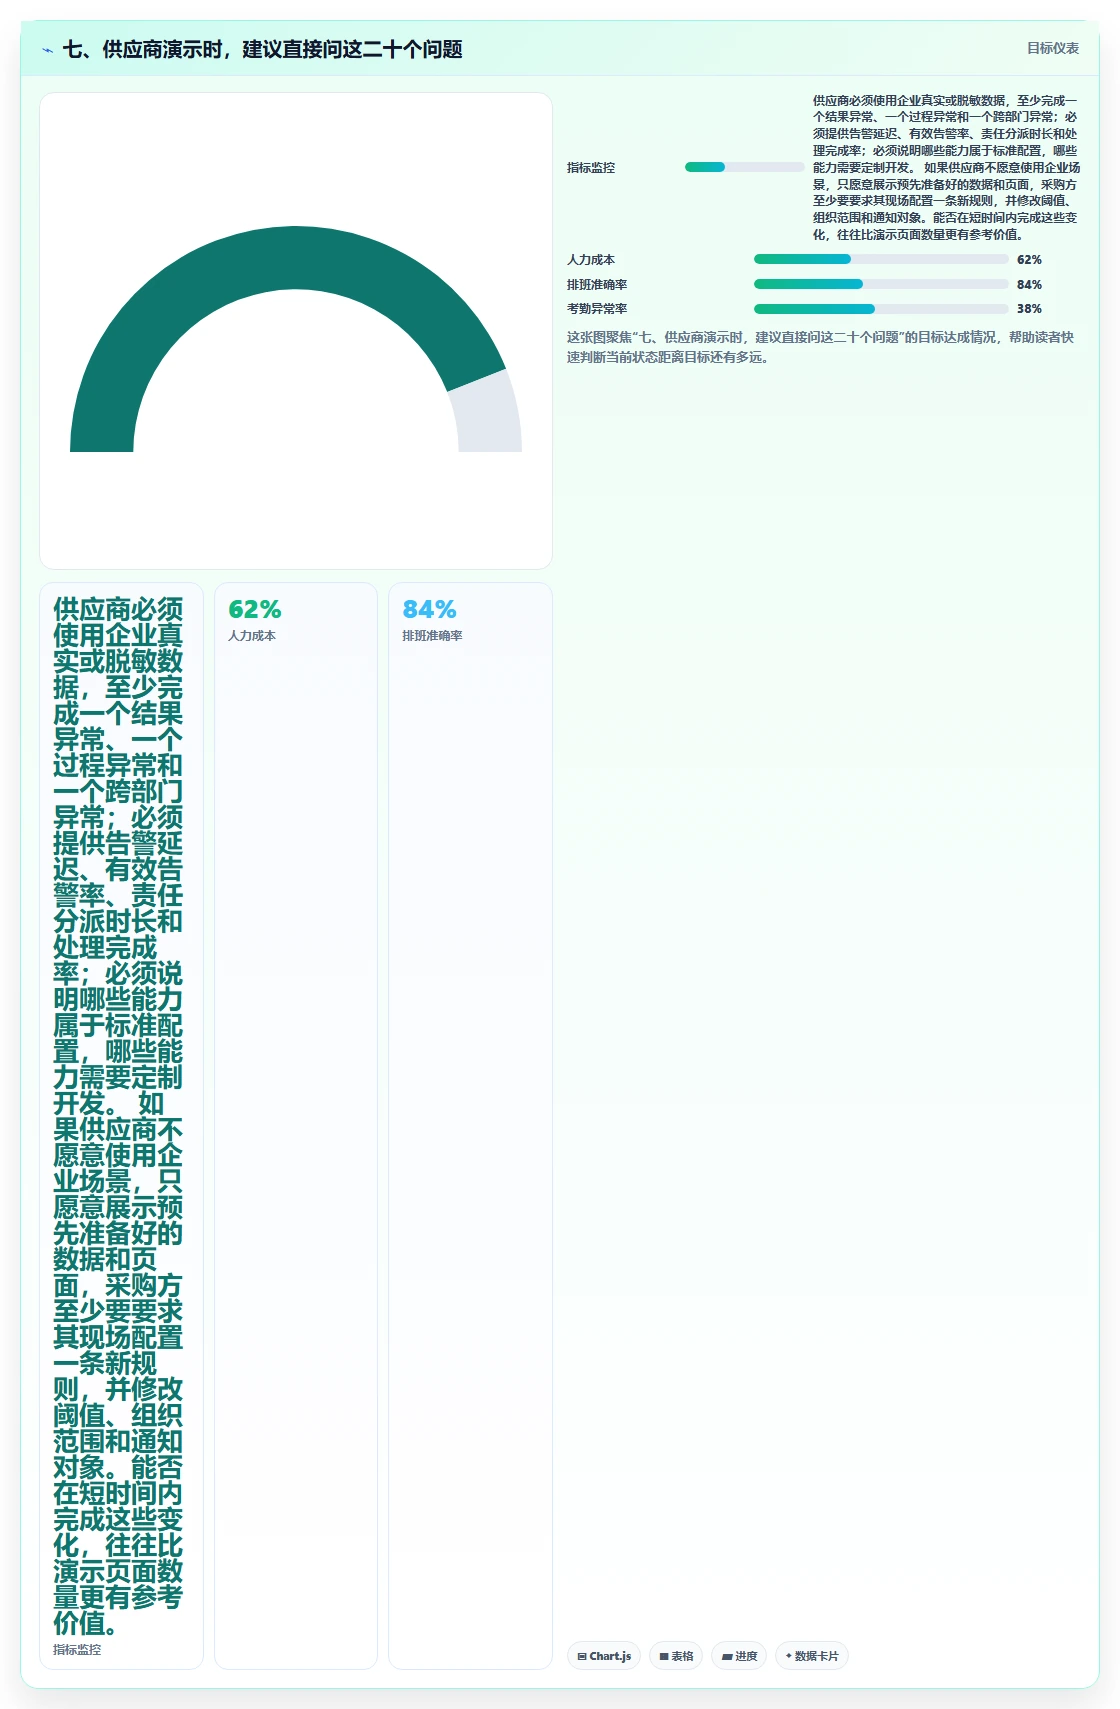Click the 指标监控 label in the progress list
1120x1709 pixels.
click(x=591, y=167)
